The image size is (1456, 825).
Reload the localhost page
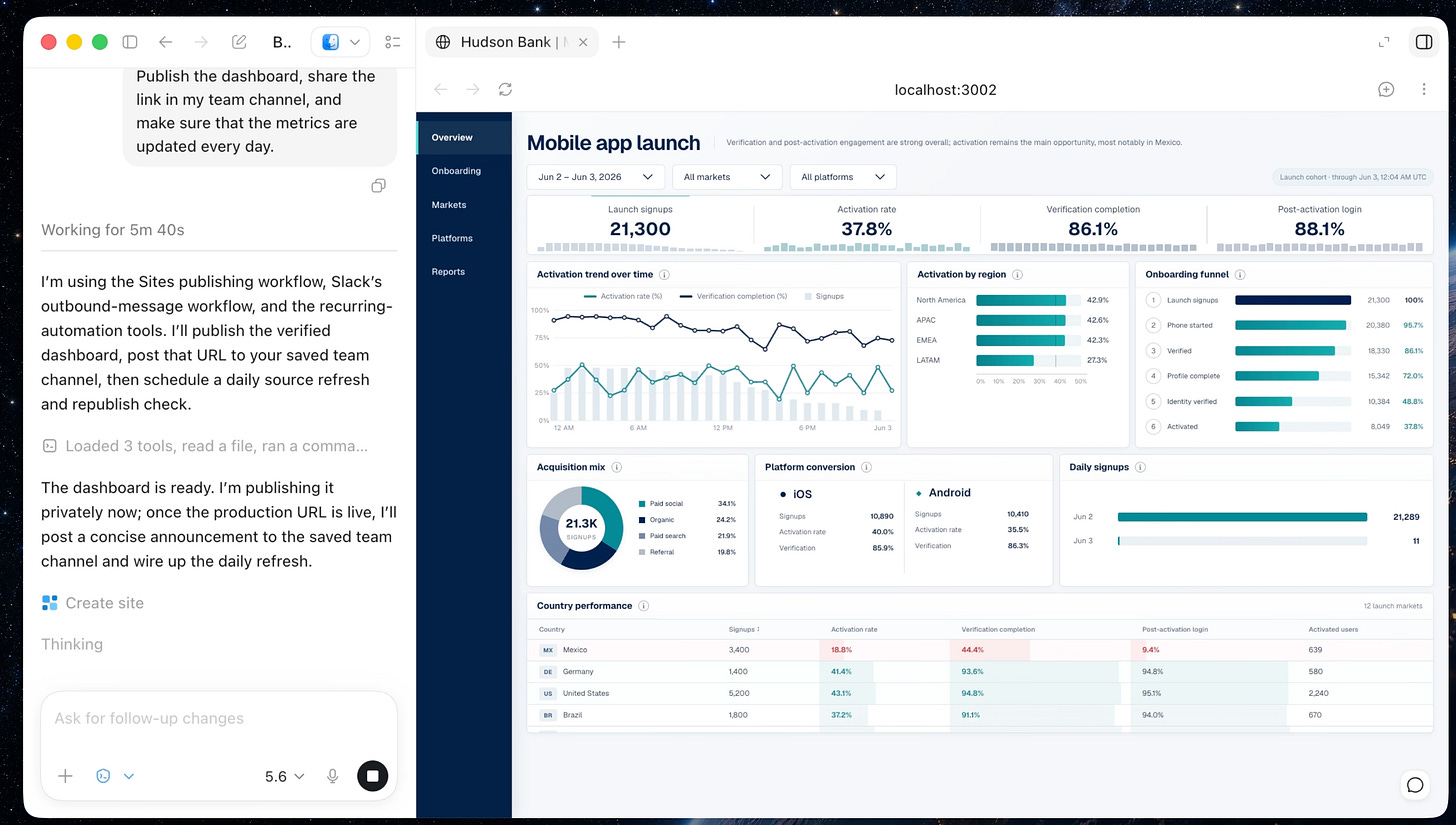[x=505, y=89]
